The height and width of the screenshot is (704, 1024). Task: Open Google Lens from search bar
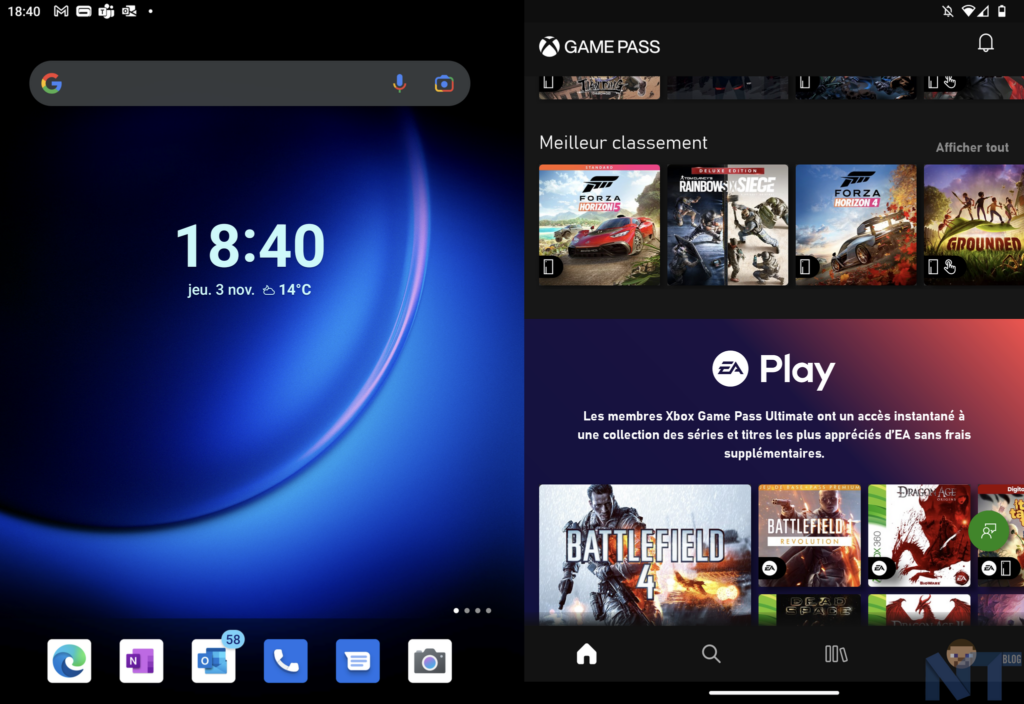[444, 84]
